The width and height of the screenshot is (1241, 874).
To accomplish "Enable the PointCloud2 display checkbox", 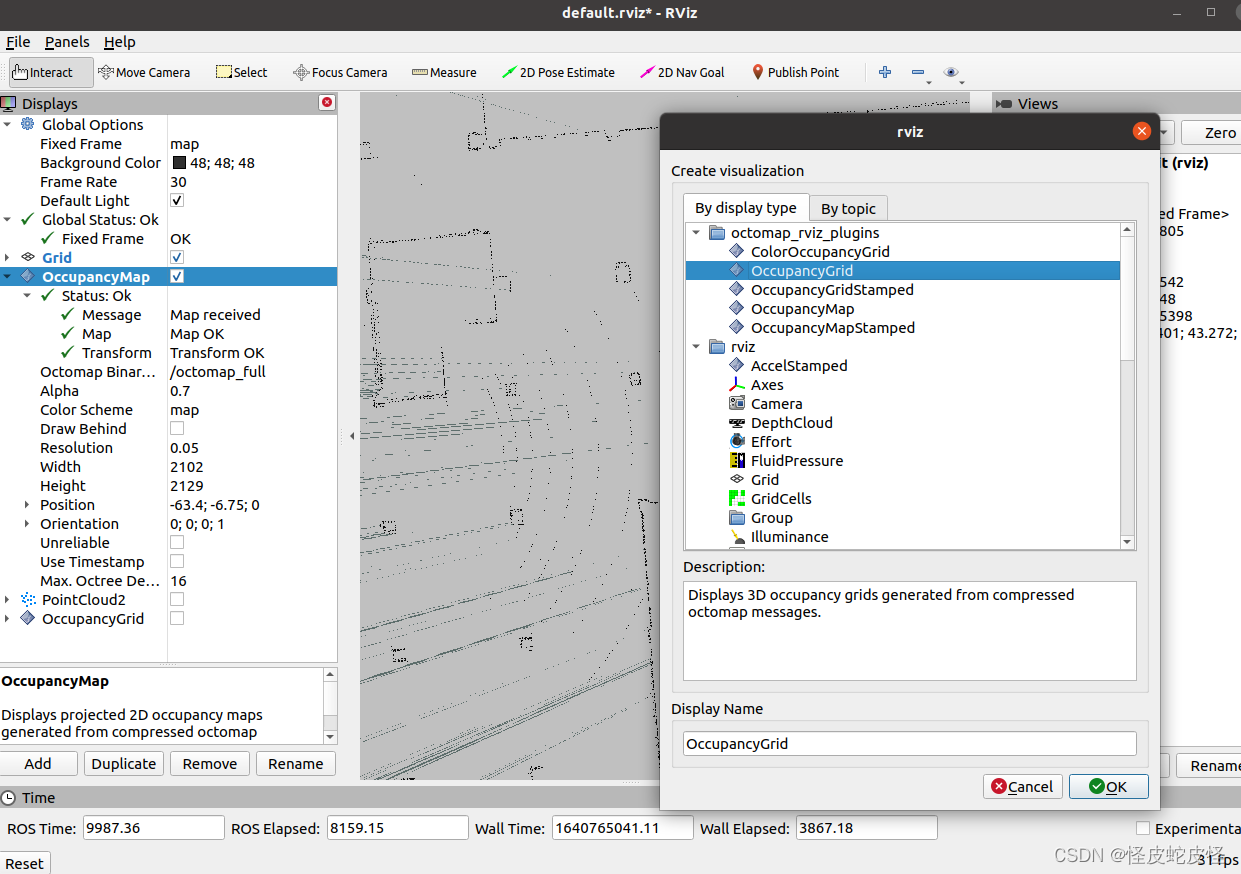I will tap(177, 598).
